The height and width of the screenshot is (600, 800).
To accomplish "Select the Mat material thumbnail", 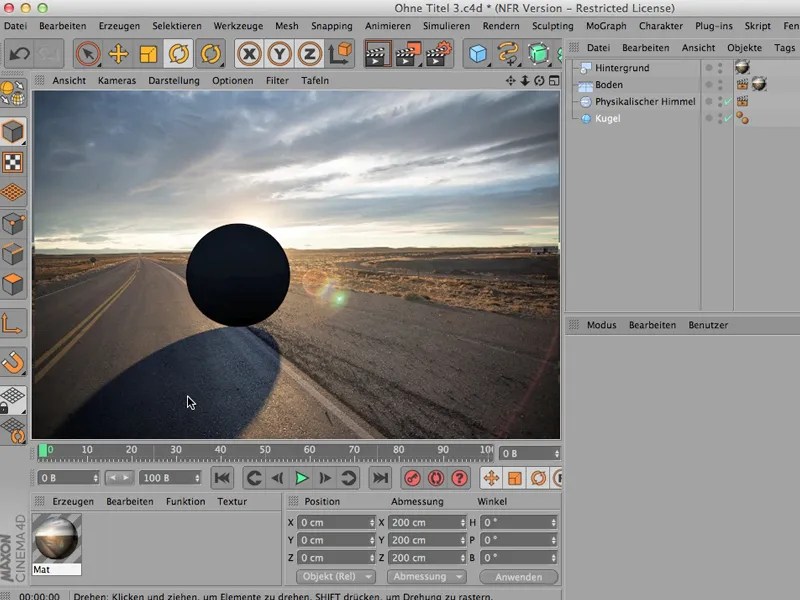I will (57, 539).
